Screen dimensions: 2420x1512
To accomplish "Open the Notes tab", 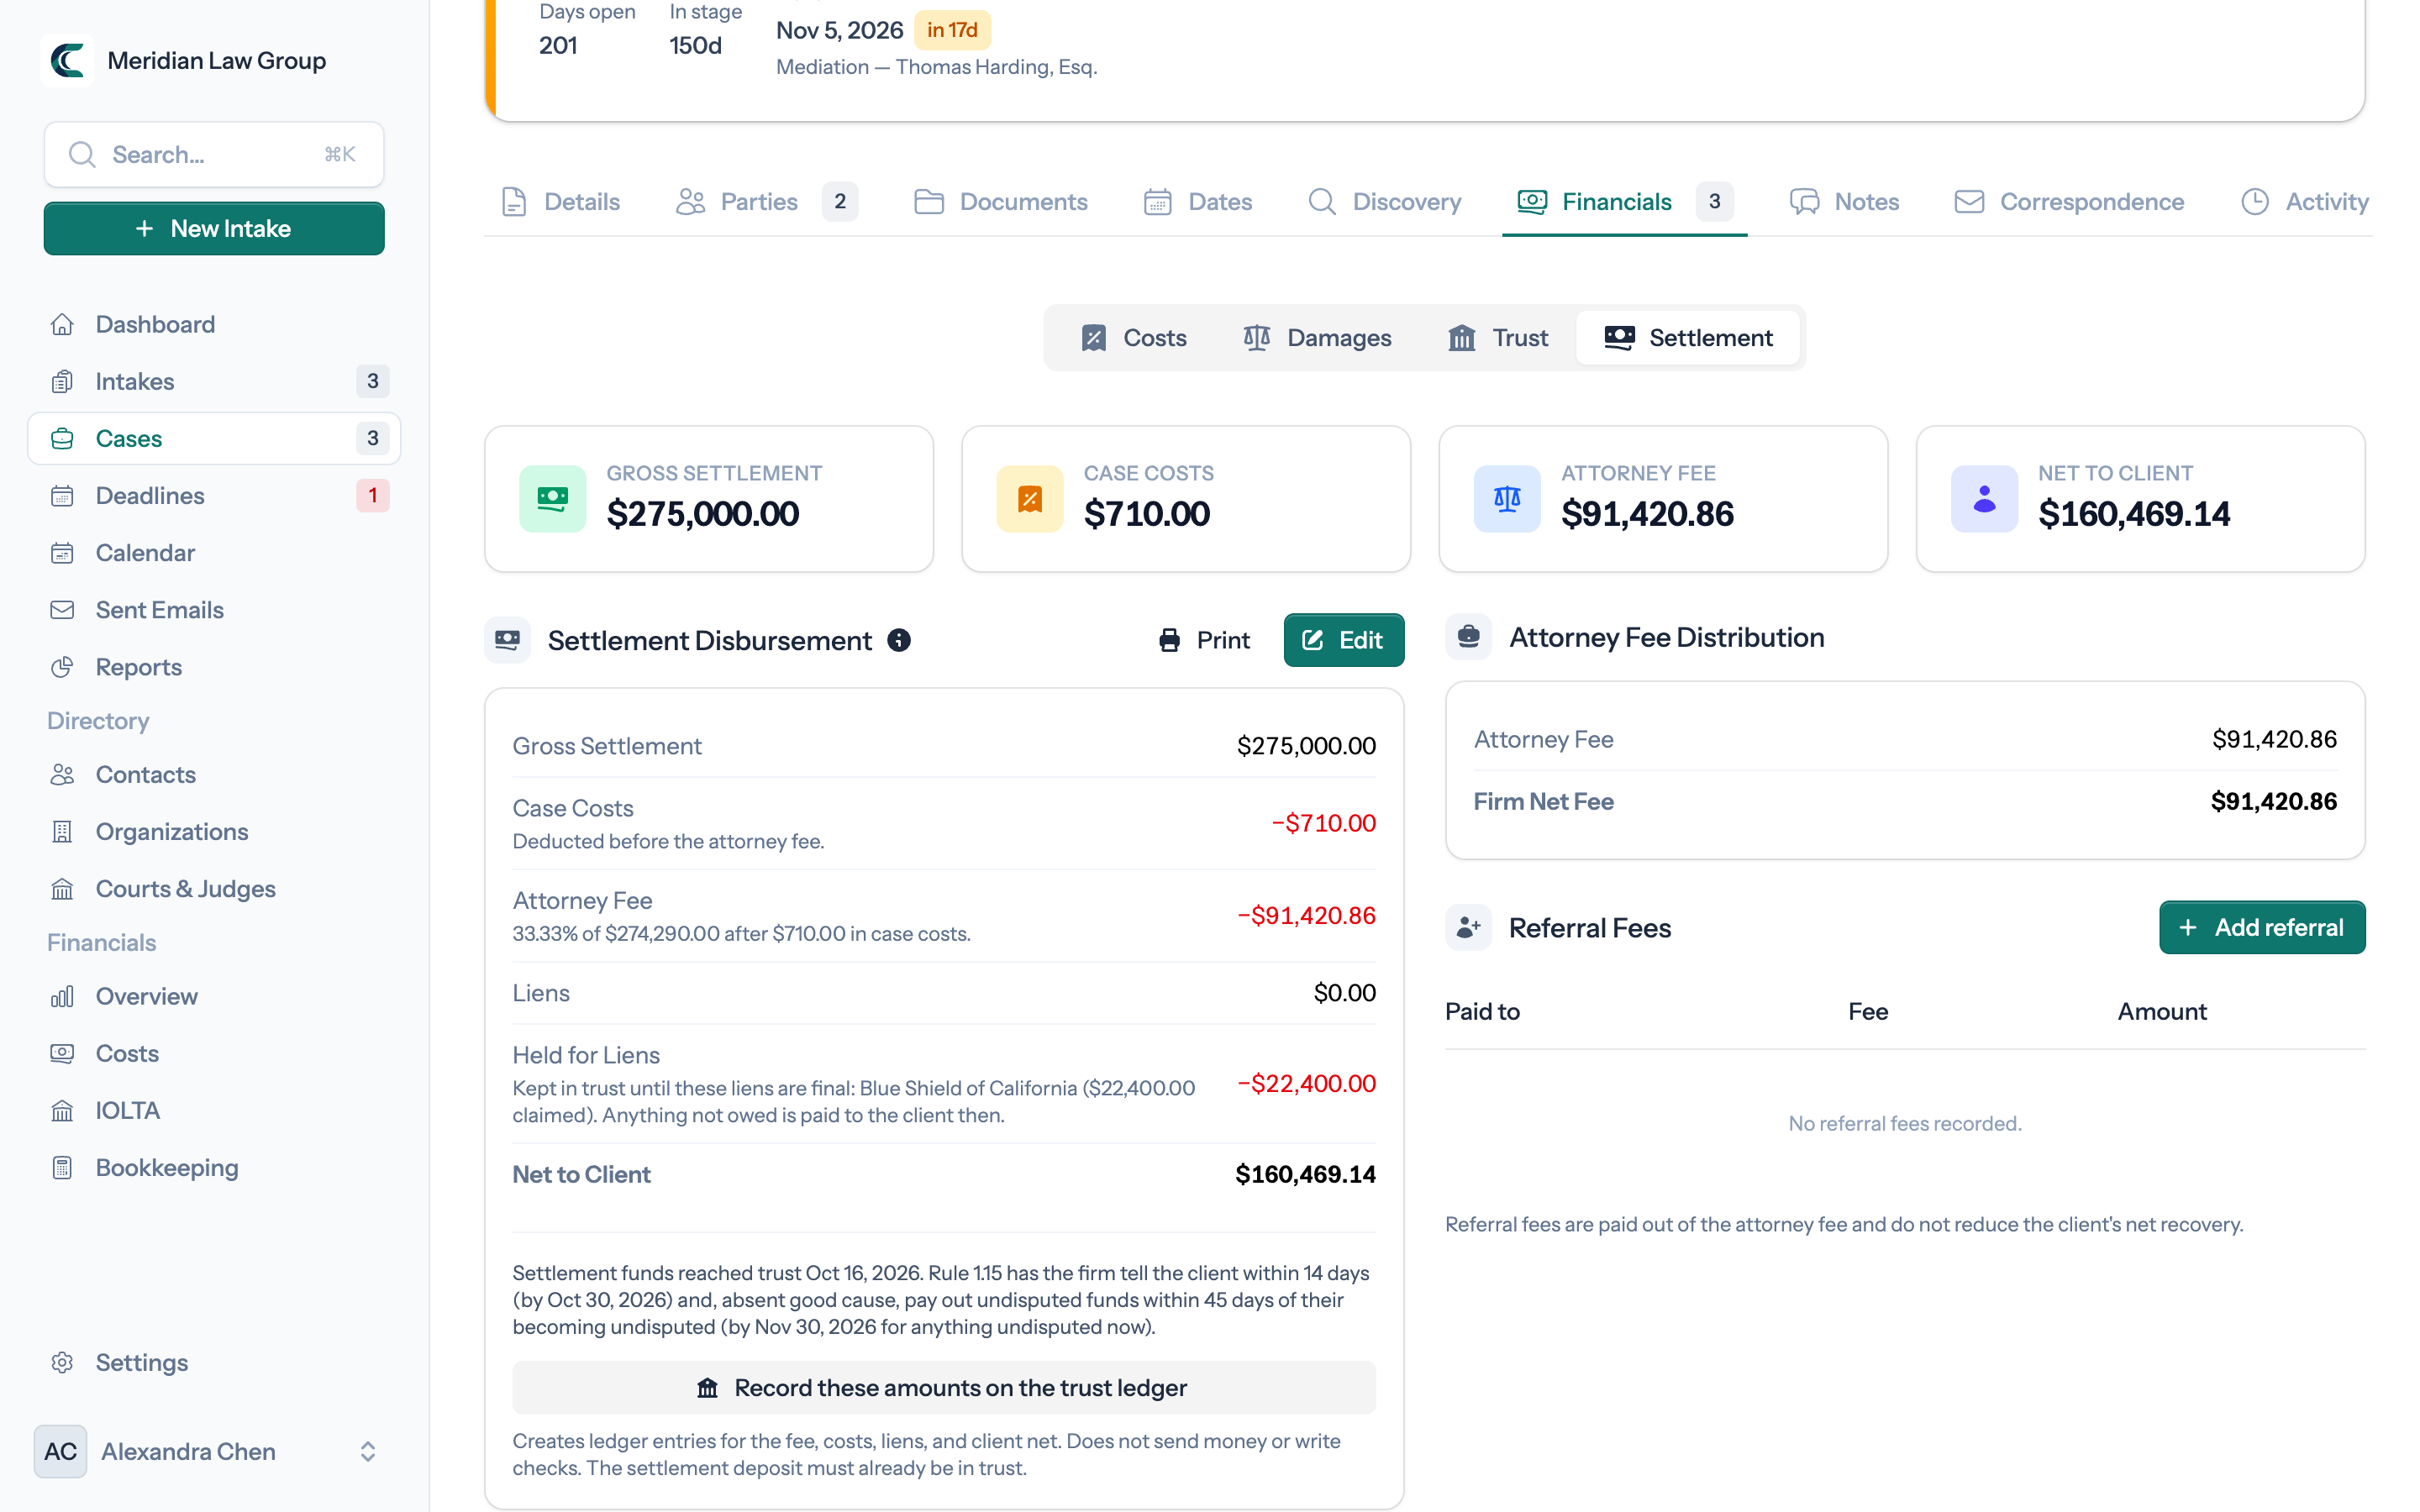I will [1844, 202].
